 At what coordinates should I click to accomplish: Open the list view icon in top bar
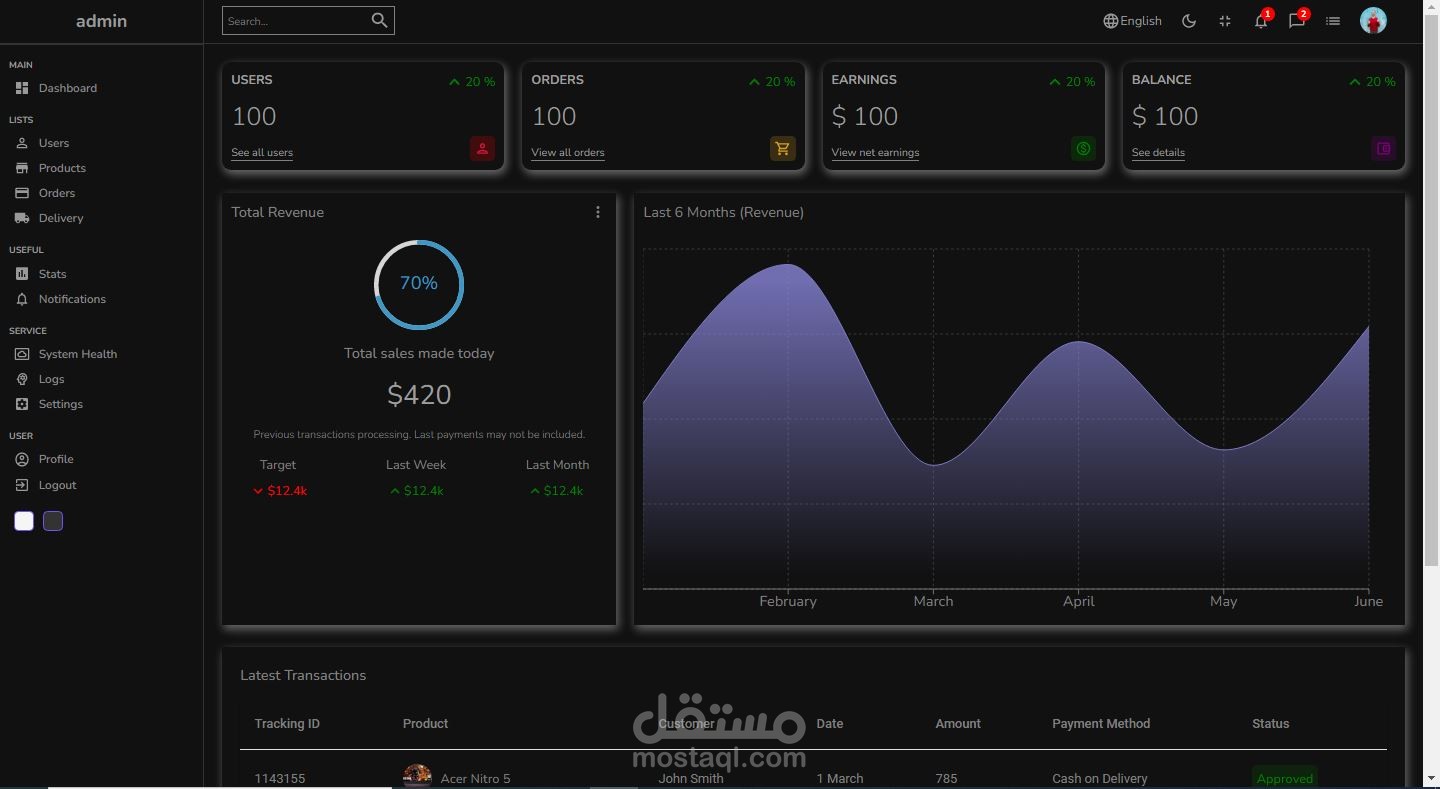tap(1333, 21)
